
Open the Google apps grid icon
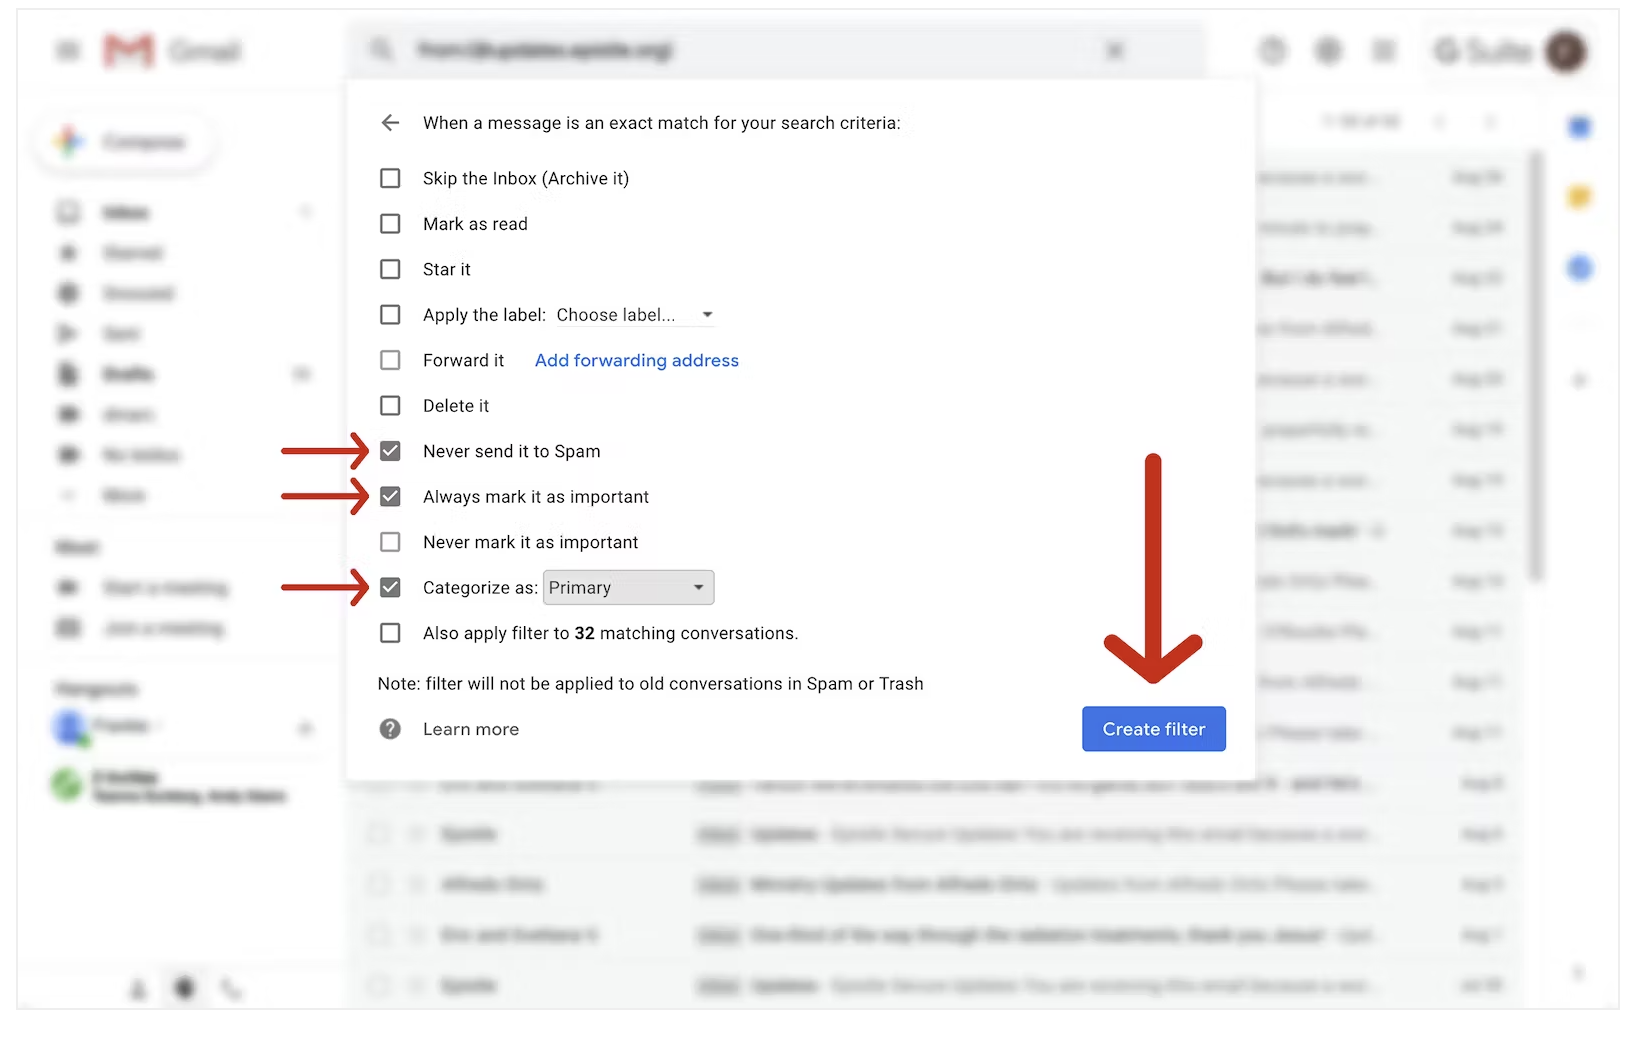[x=1384, y=51]
